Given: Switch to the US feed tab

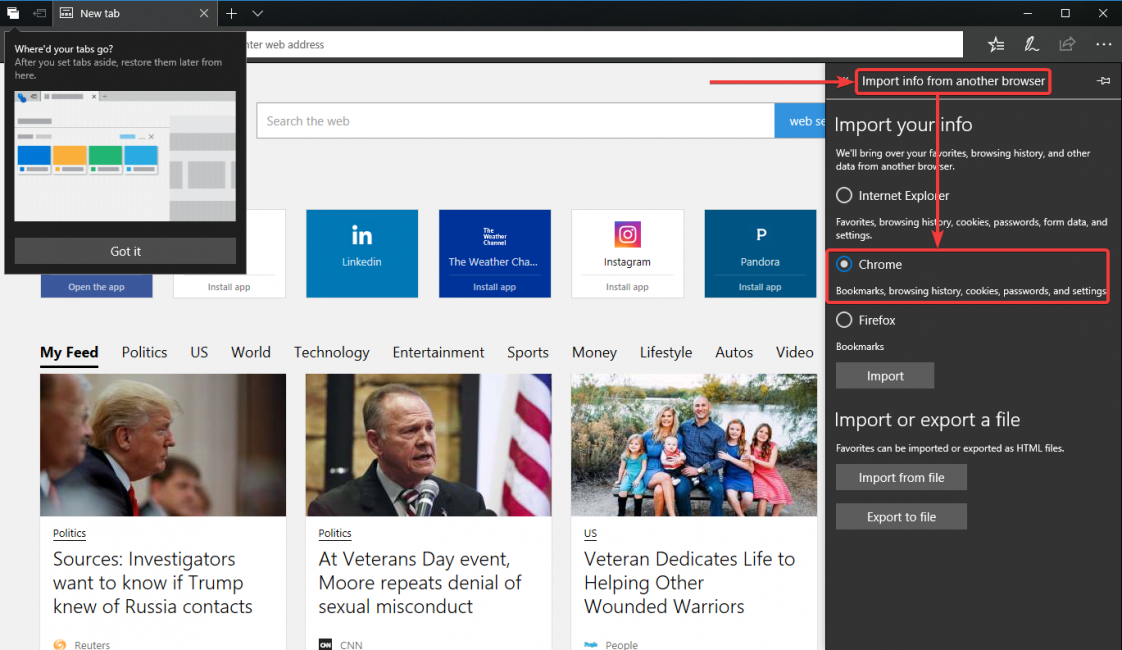Looking at the screenshot, I should 199,352.
